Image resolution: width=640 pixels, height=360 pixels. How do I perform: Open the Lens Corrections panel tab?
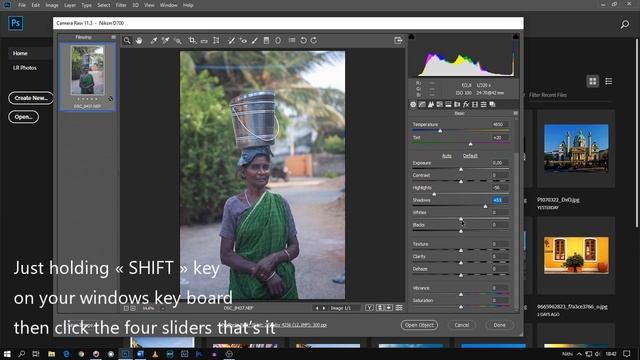(x=457, y=104)
